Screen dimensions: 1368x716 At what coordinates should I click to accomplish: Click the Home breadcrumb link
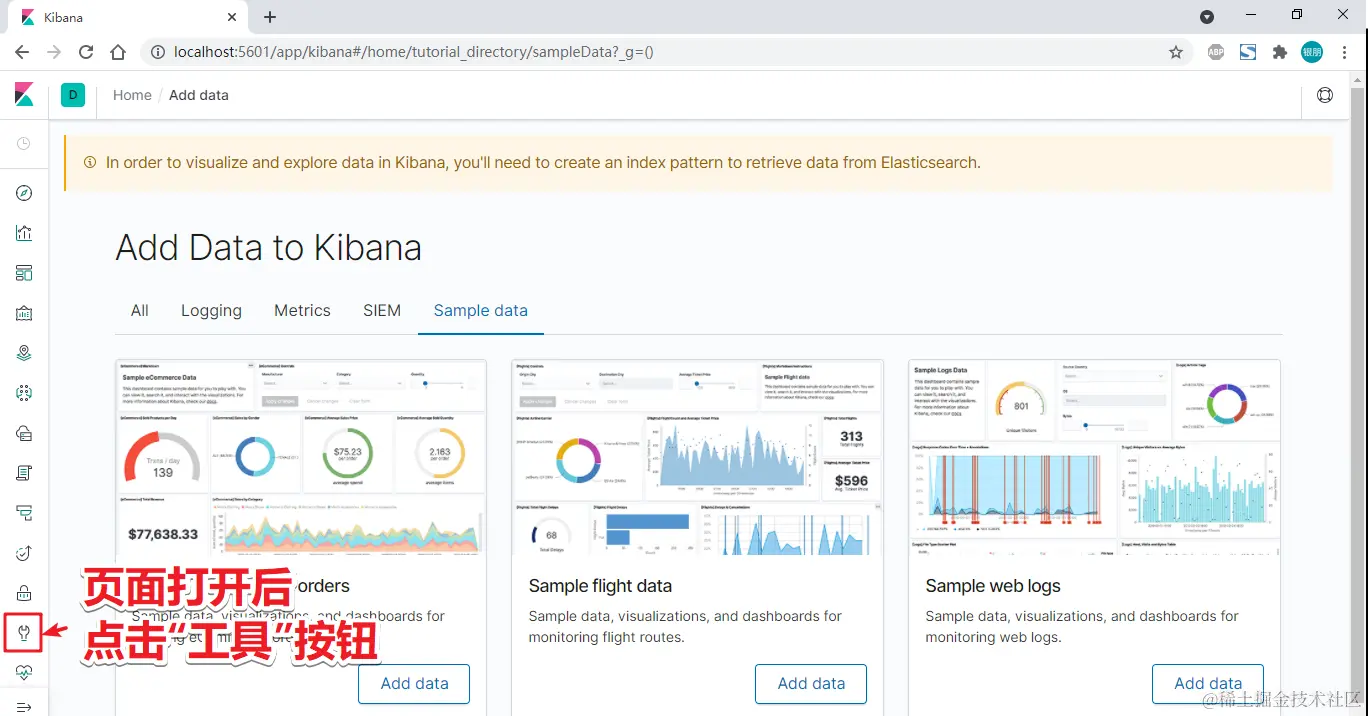[x=132, y=95]
